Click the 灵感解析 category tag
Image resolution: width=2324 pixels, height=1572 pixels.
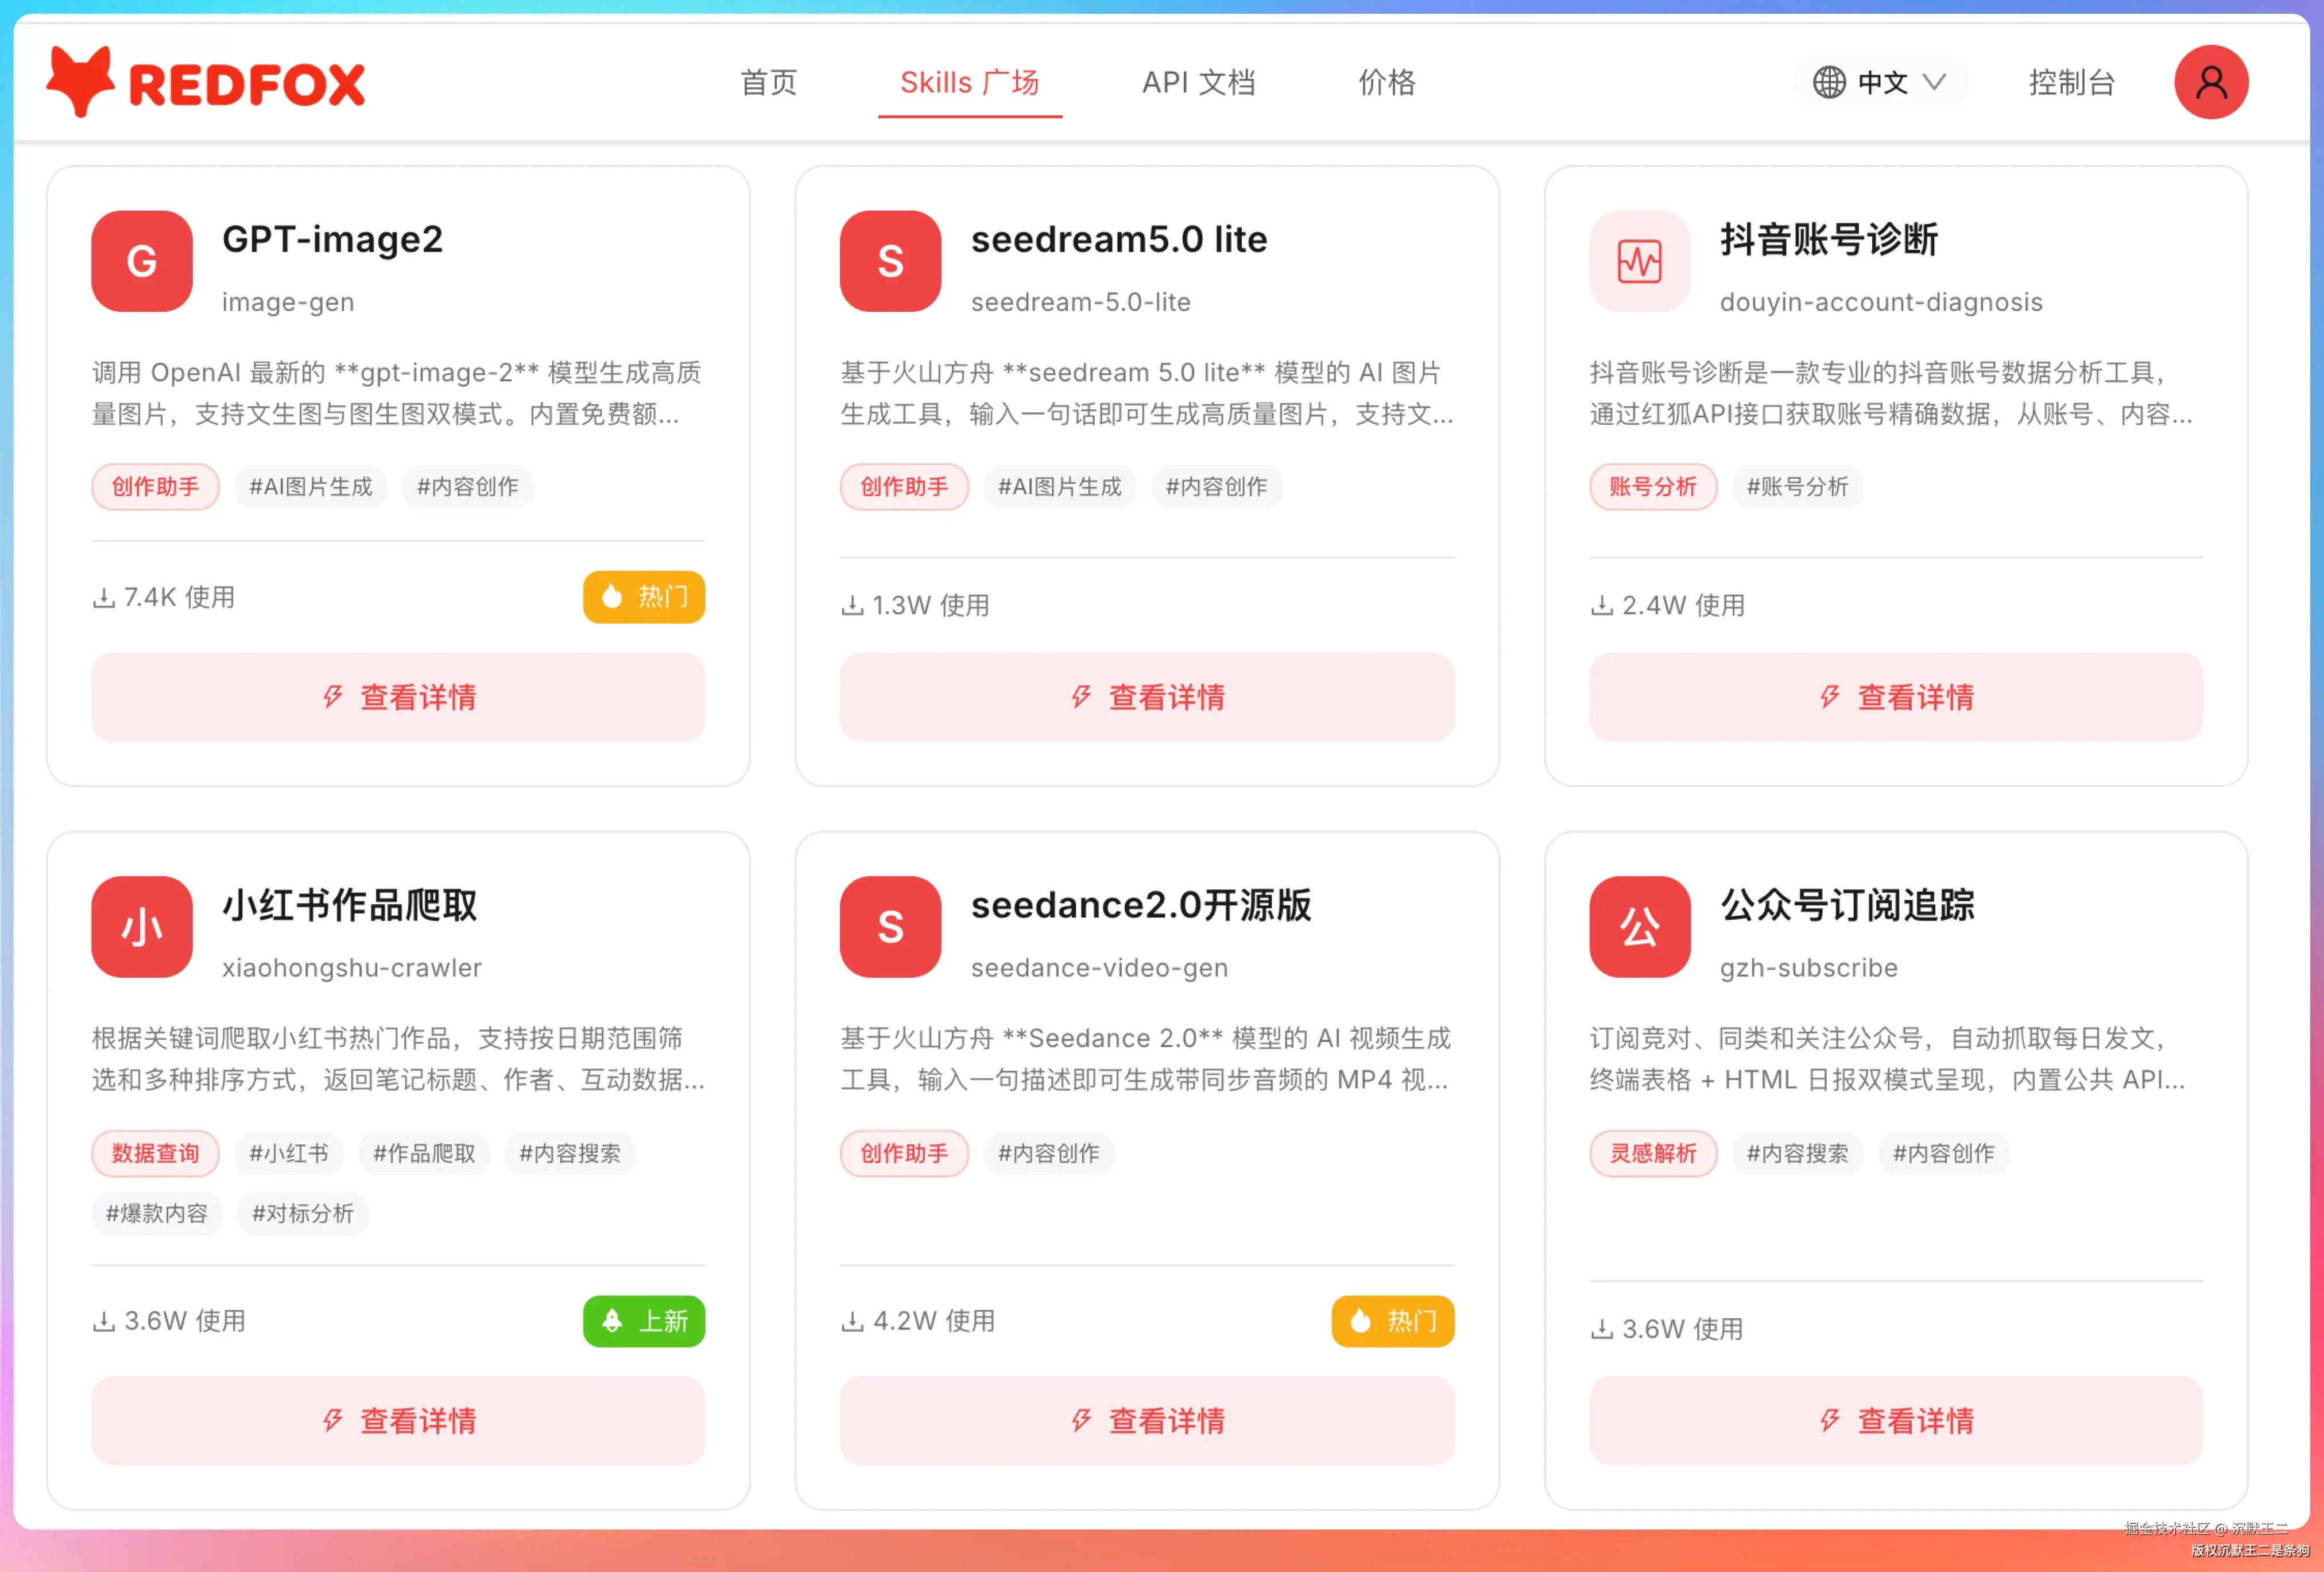point(1653,1153)
